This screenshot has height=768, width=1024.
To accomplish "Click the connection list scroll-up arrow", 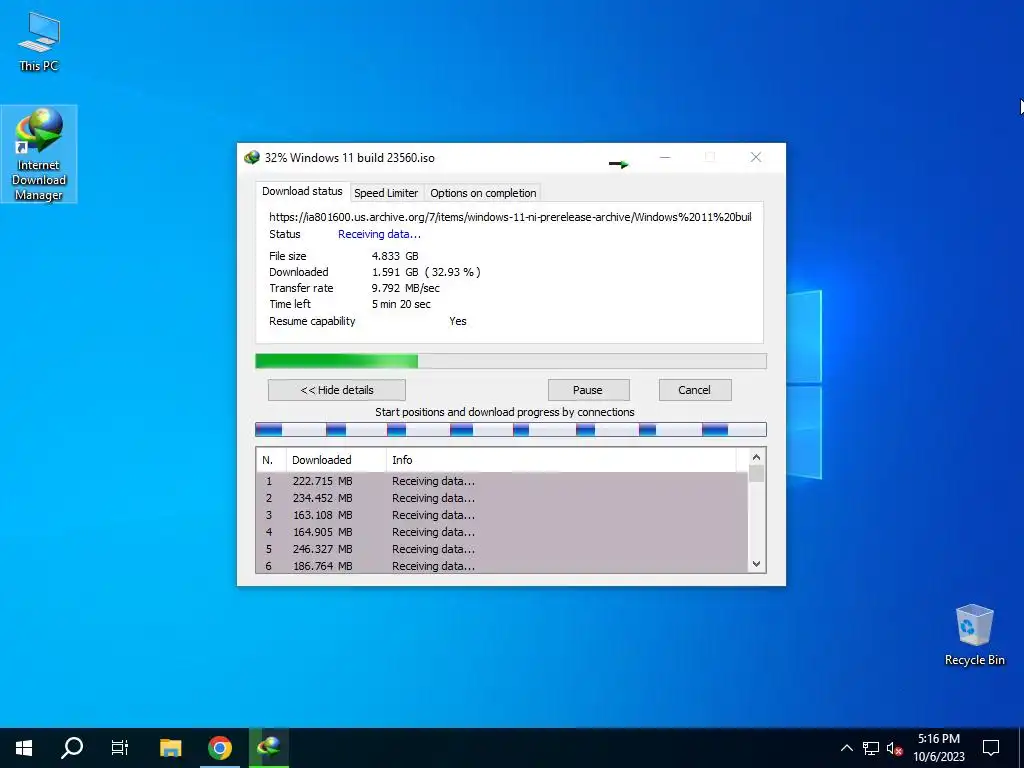I will (x=756, y=457).
